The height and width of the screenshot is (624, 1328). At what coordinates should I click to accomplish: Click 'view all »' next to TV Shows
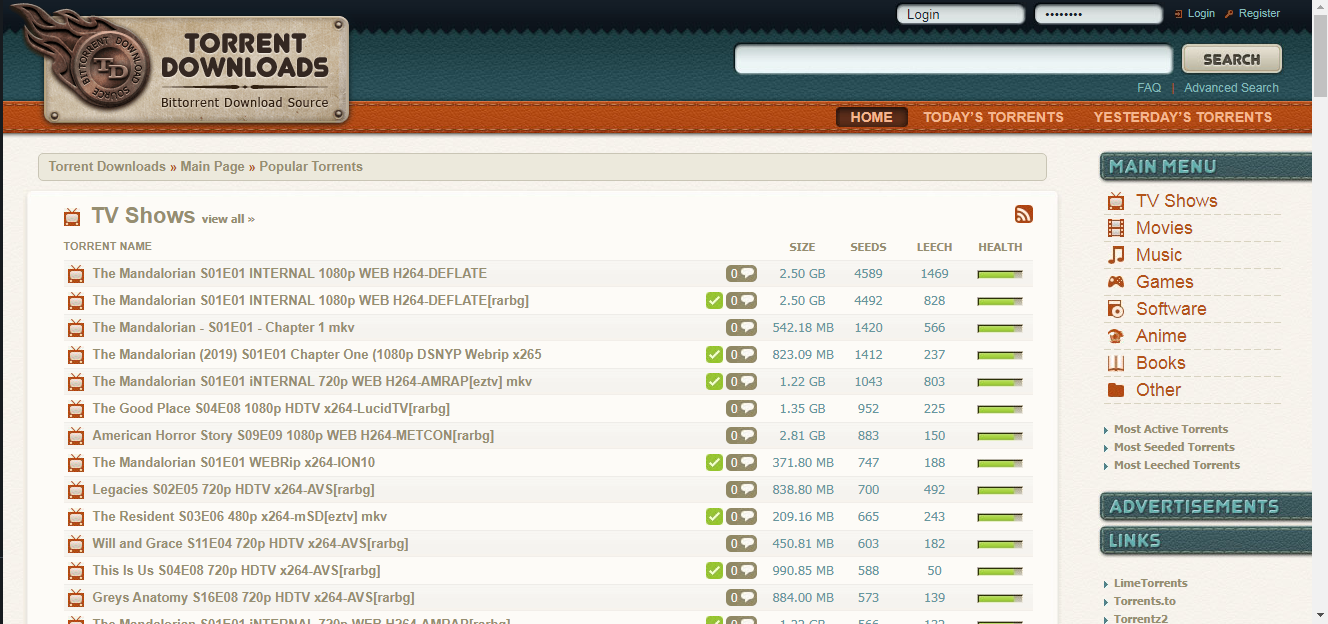click(x=228, y=219)
